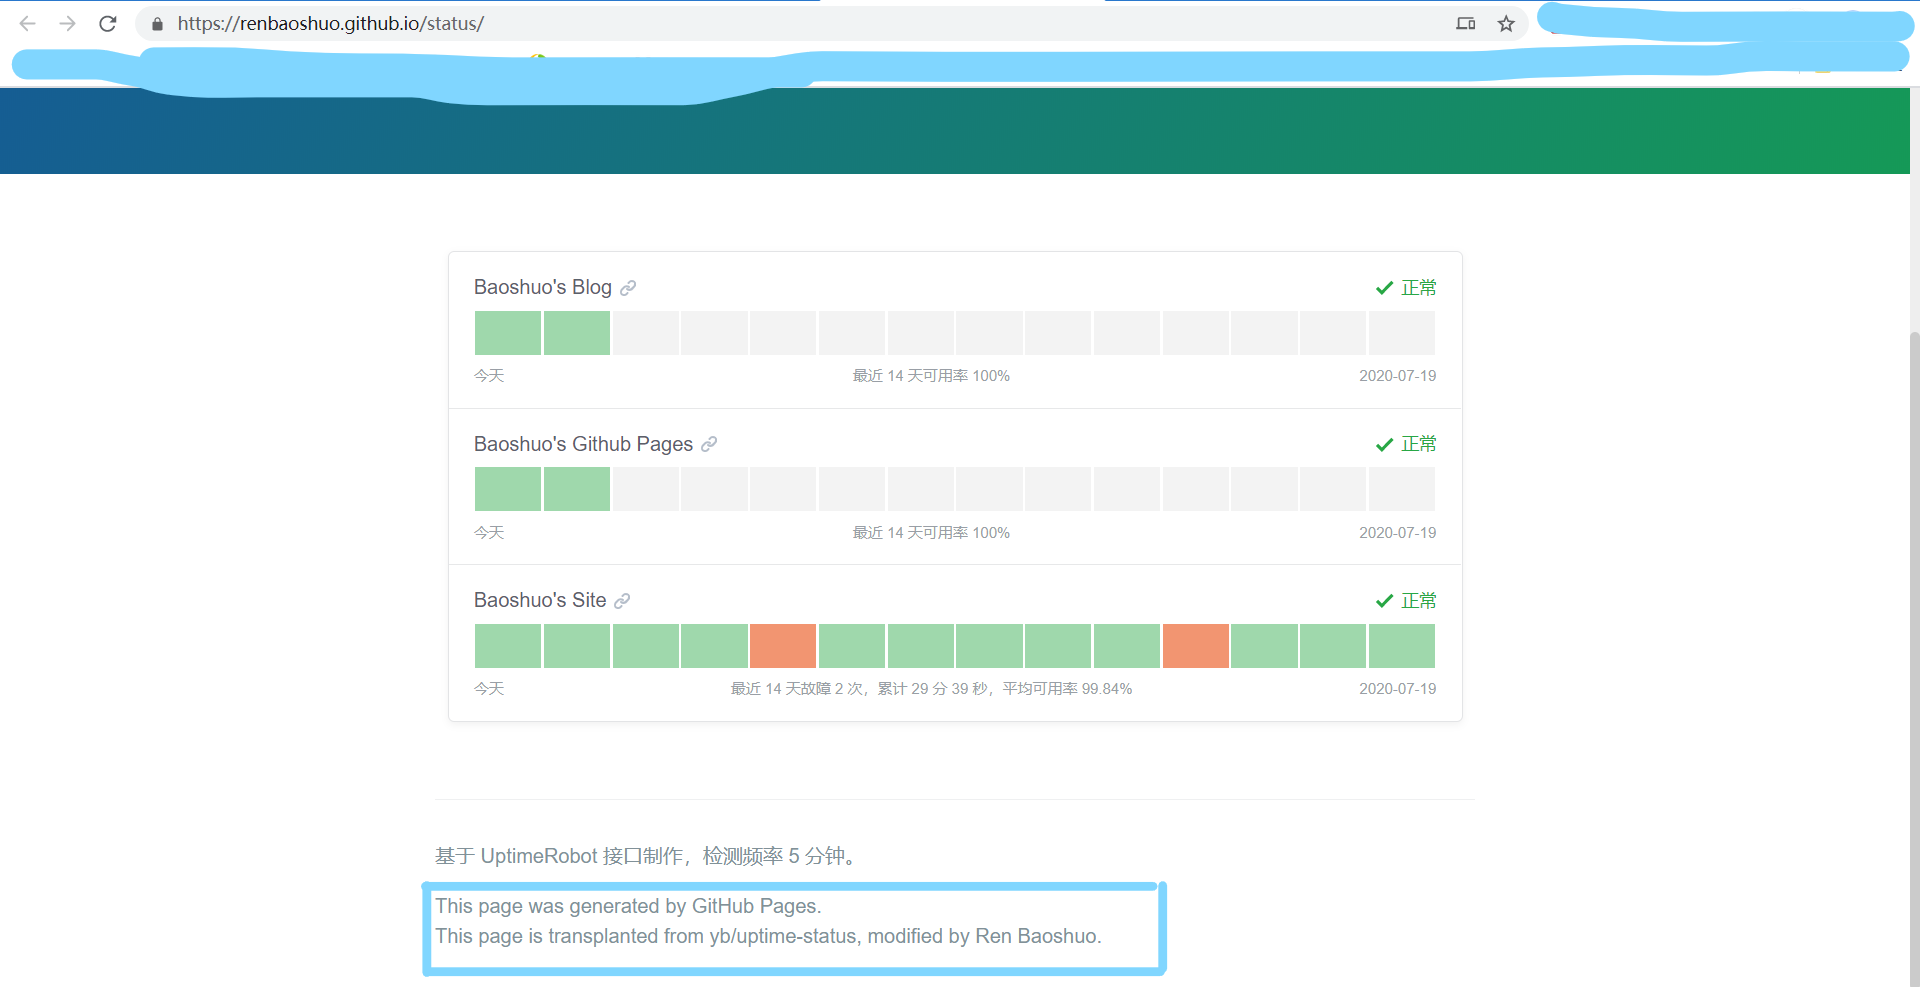
Task: Select last grey bar in Github Pages row
Action: [1402, 489]
